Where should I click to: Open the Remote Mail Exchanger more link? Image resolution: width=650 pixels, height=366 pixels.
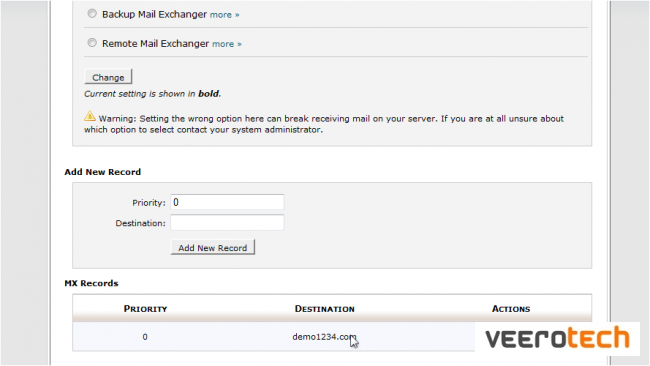227,44
